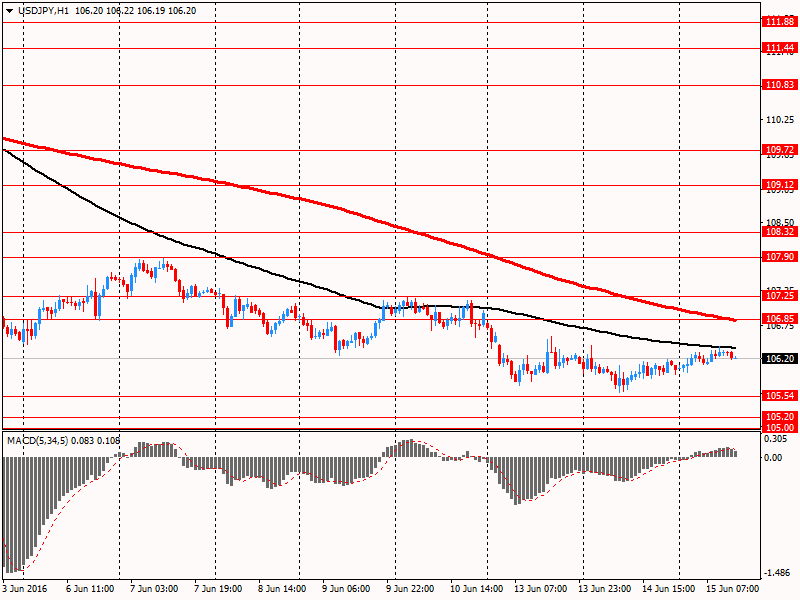Click the 110.25 price scale value

780,119
